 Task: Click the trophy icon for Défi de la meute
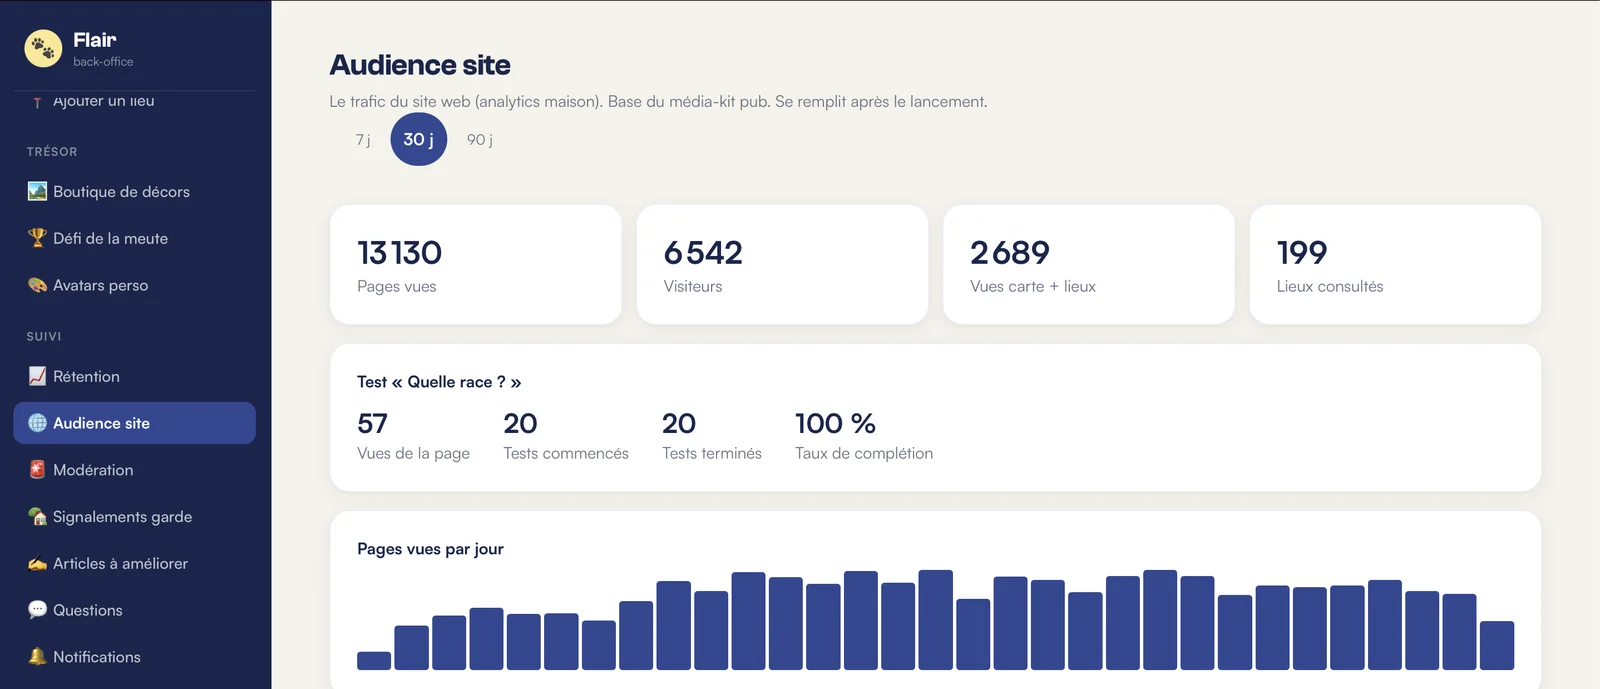tap(37, 238)
